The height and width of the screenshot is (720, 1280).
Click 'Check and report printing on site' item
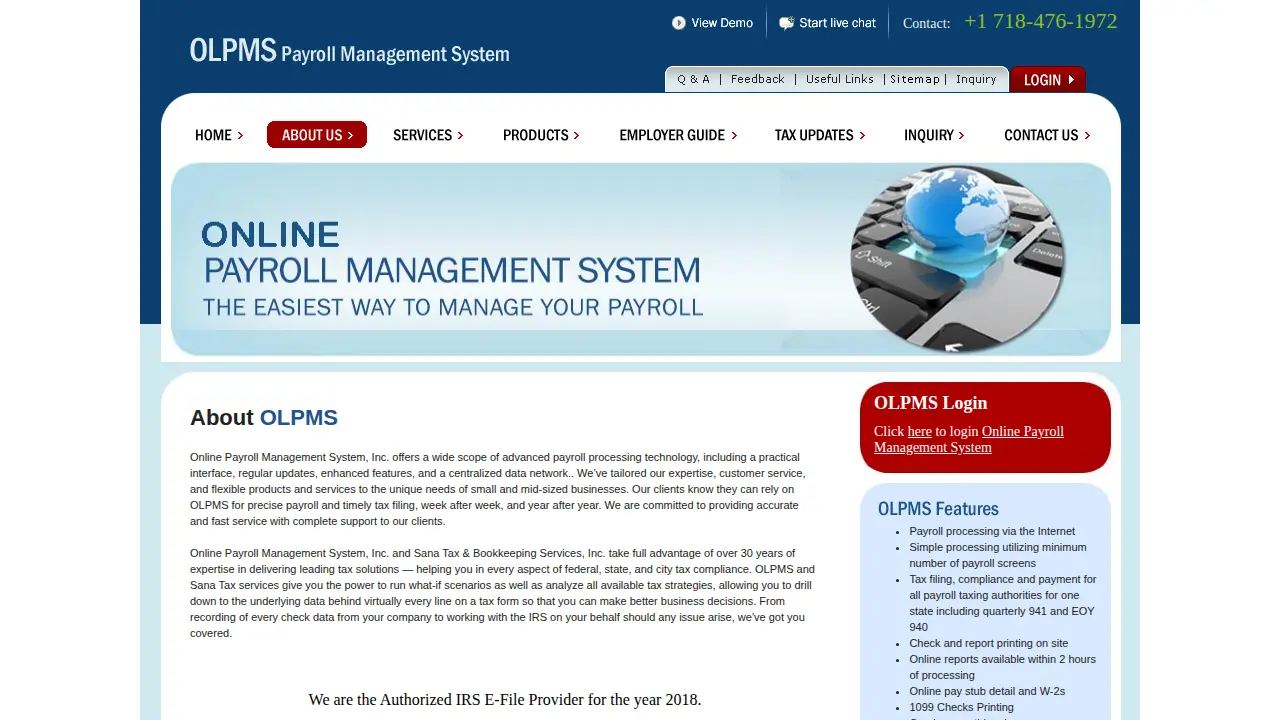tap(988, 643)
